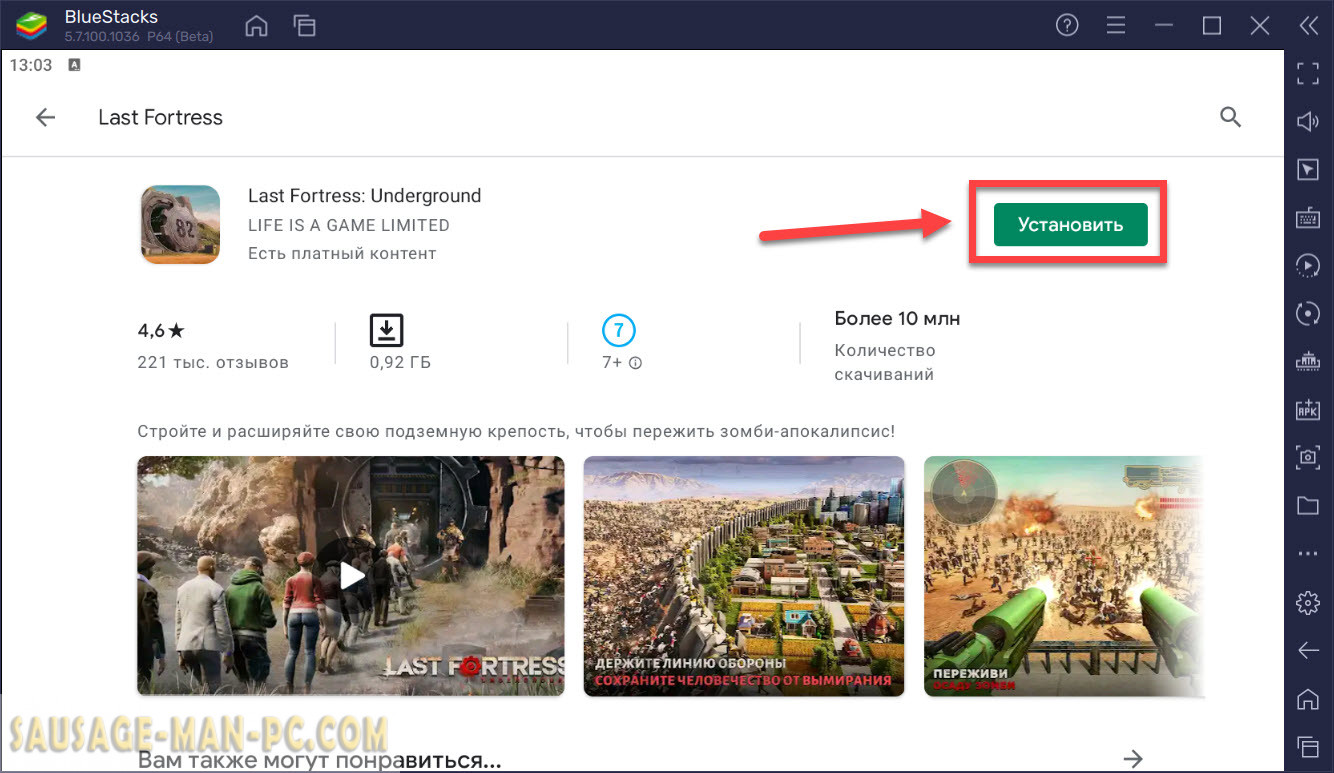This screenshot has height=773, width=1334.
Task: Click the circular play macro icon in sidebar
Action: click(x=1308, y=265)
